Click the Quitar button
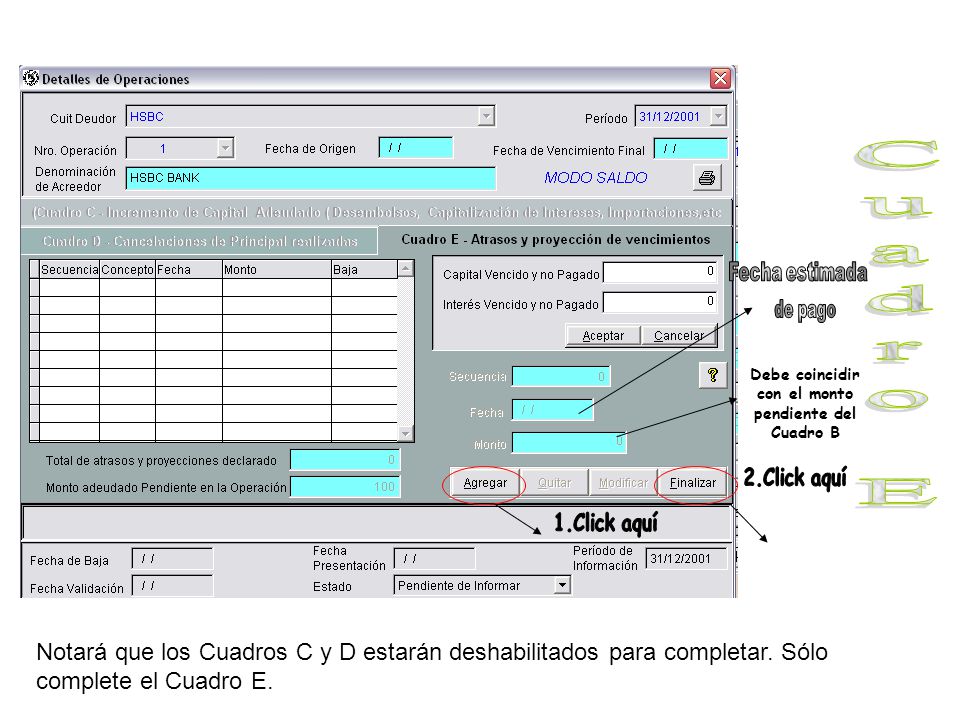 [554, 483]
